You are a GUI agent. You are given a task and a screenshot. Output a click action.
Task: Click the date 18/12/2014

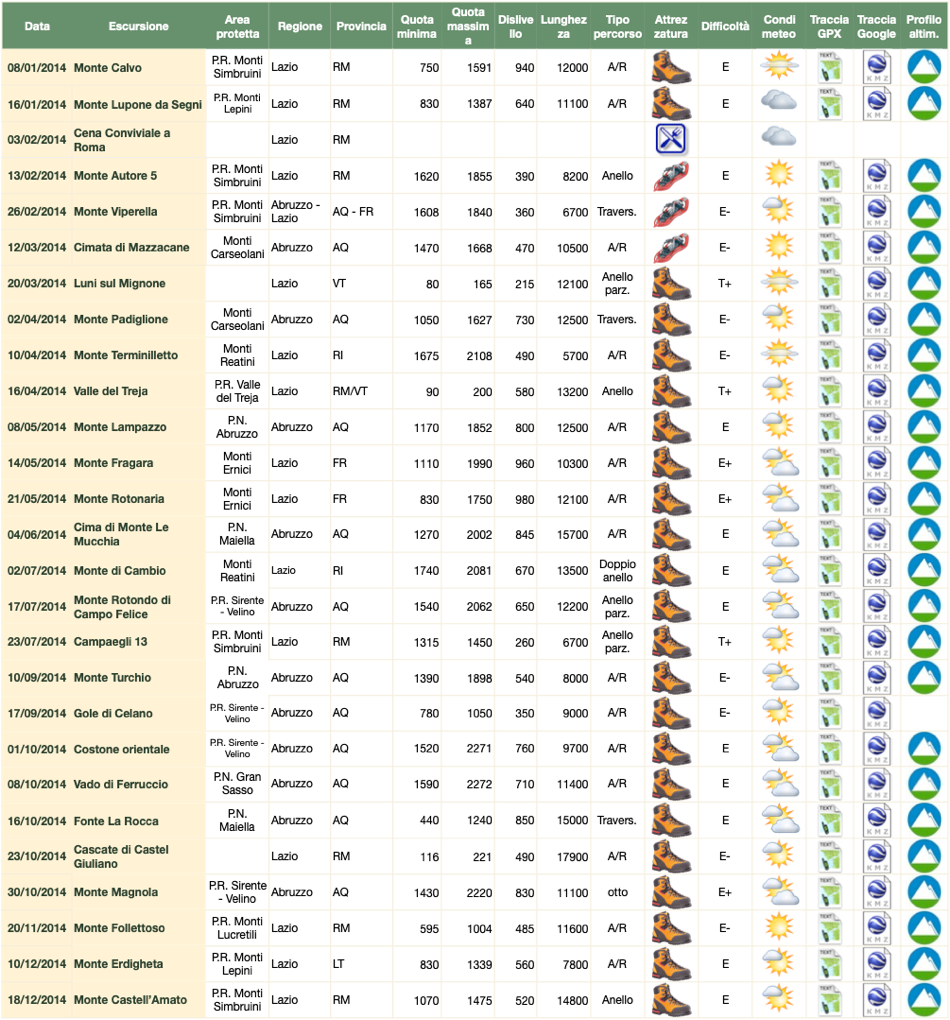pyautogui.click(x=36, y=1000)
